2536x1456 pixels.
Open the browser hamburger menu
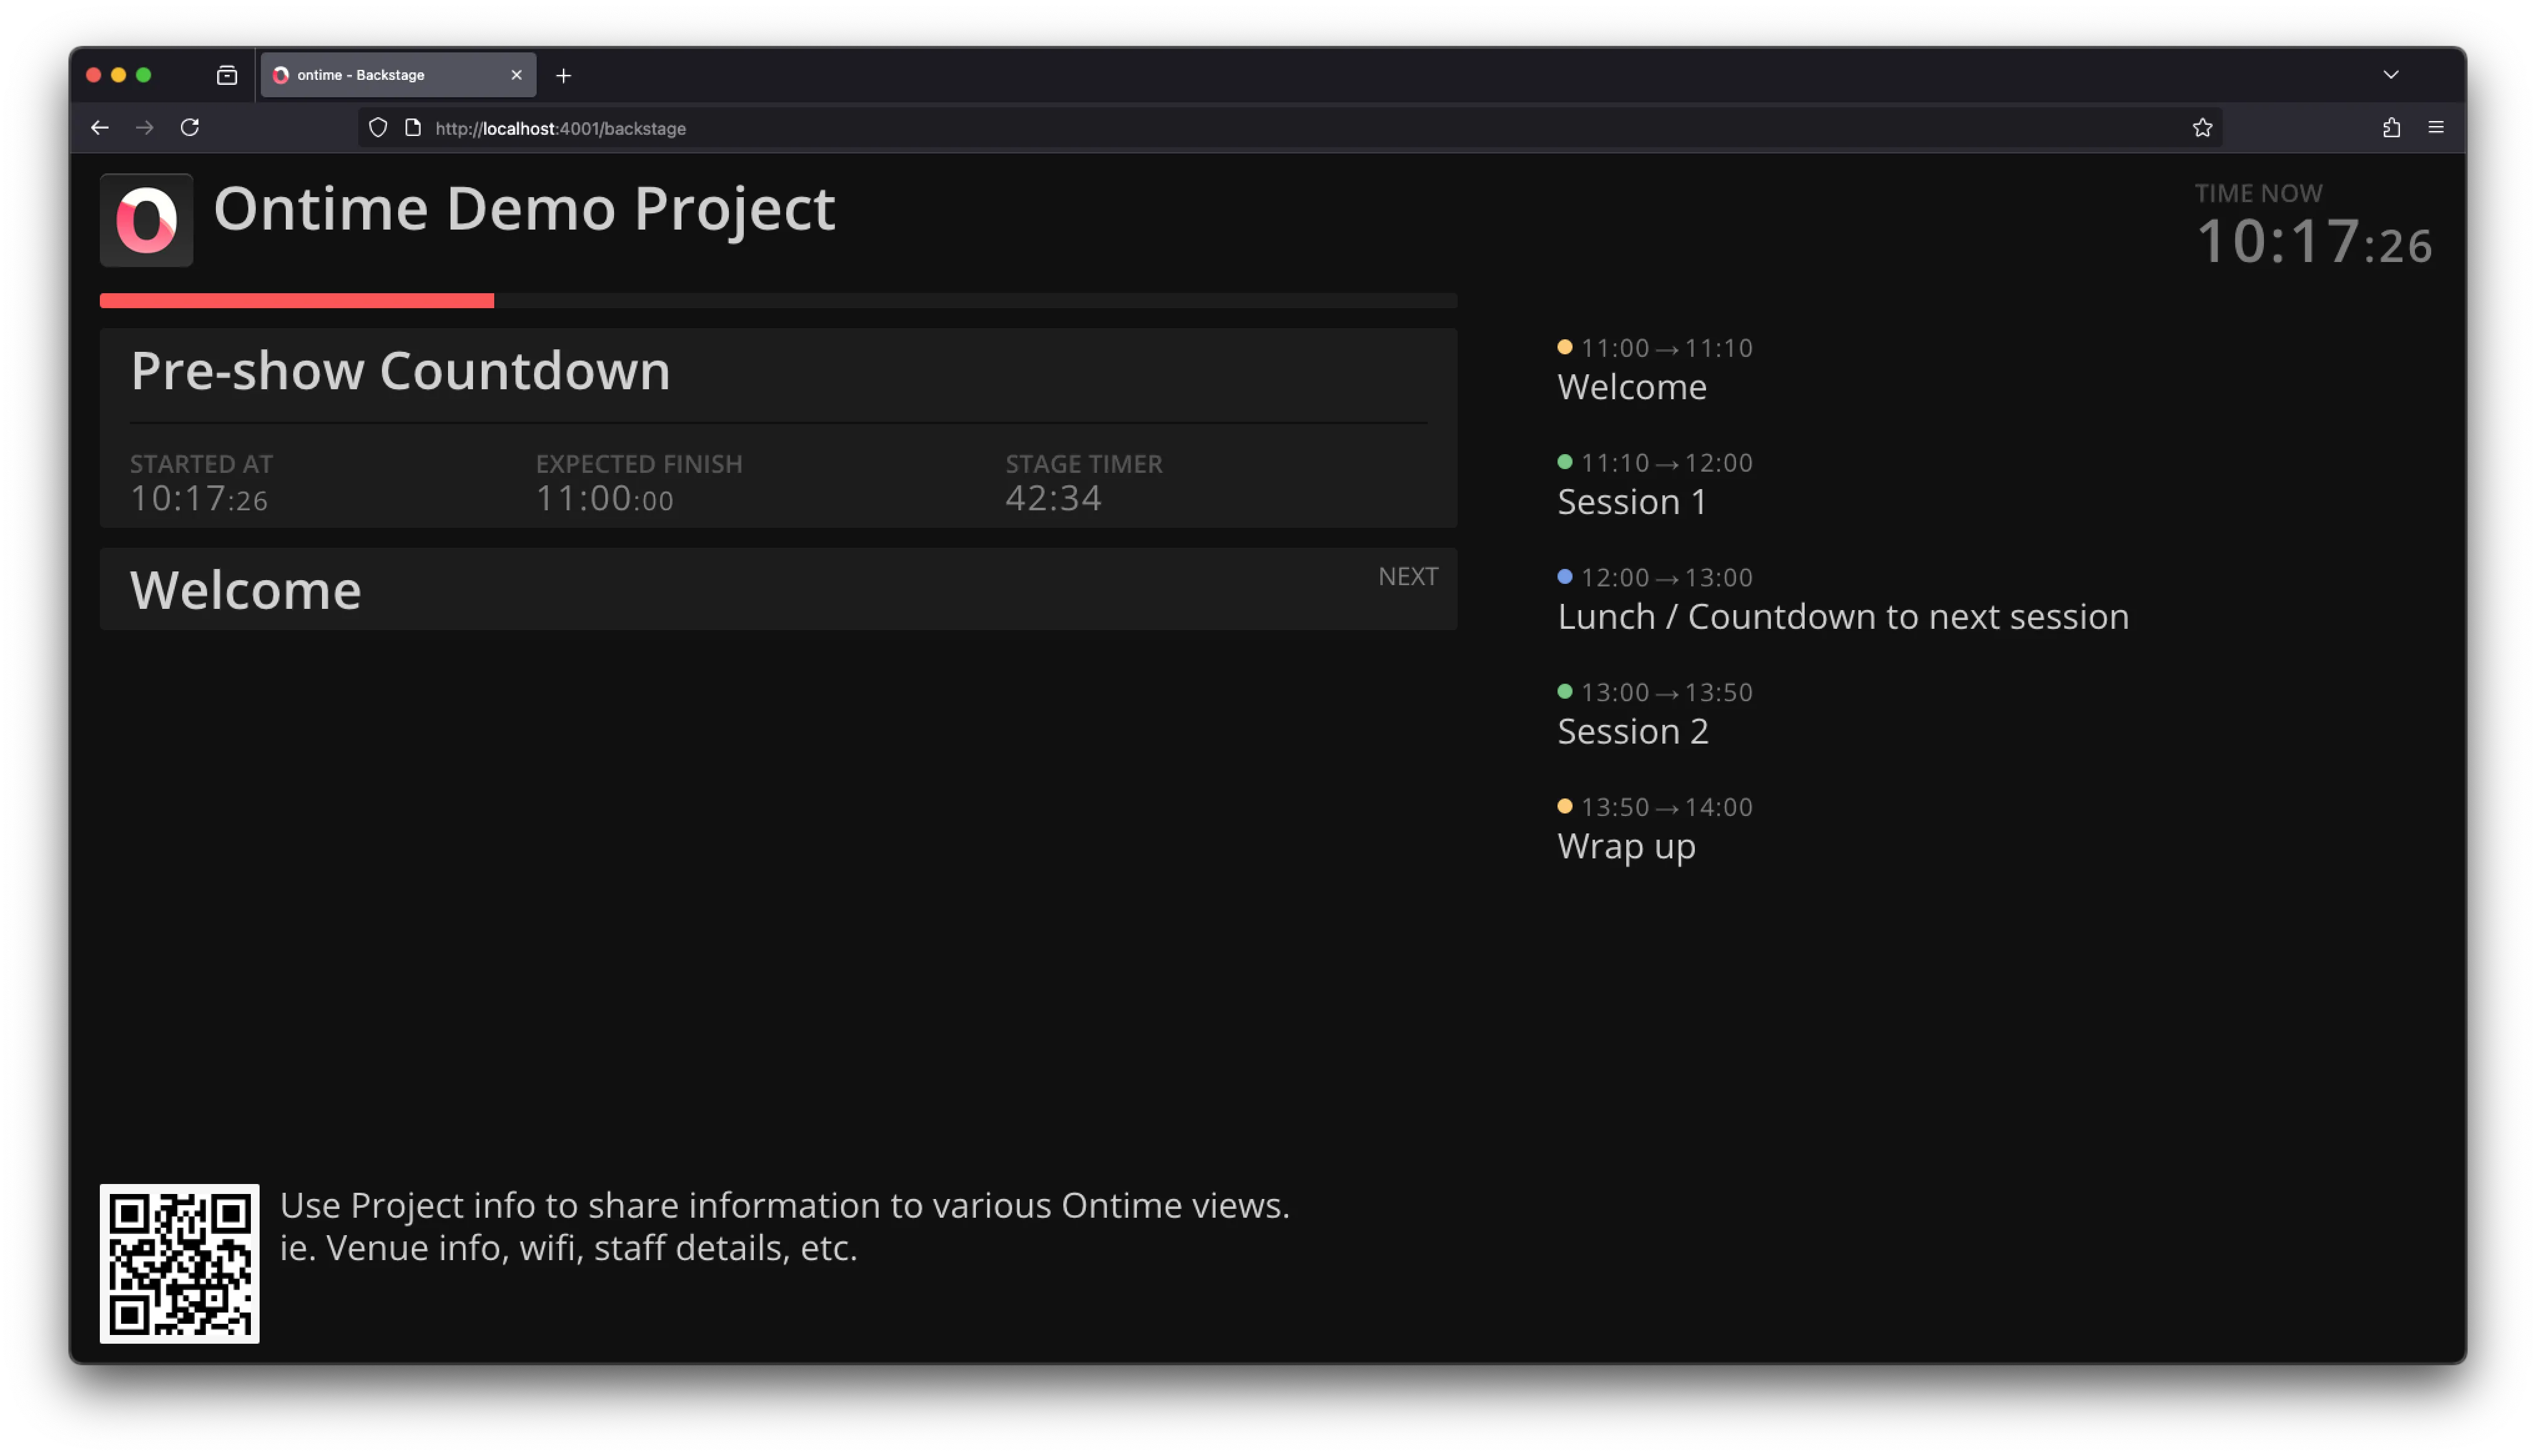pos(2436,128)
